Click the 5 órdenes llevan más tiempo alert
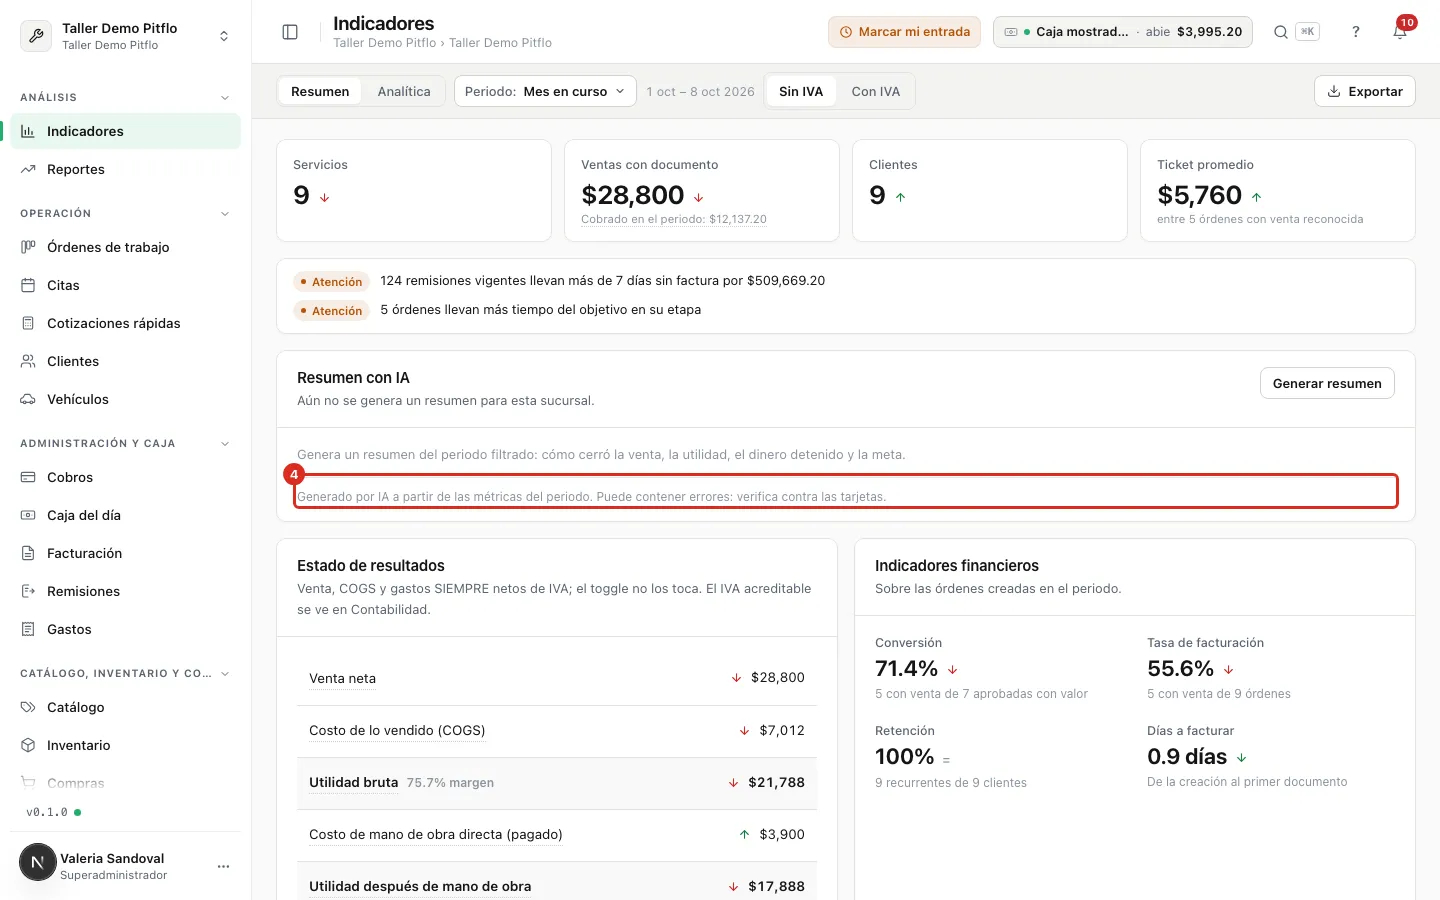 tap(541, 310)
